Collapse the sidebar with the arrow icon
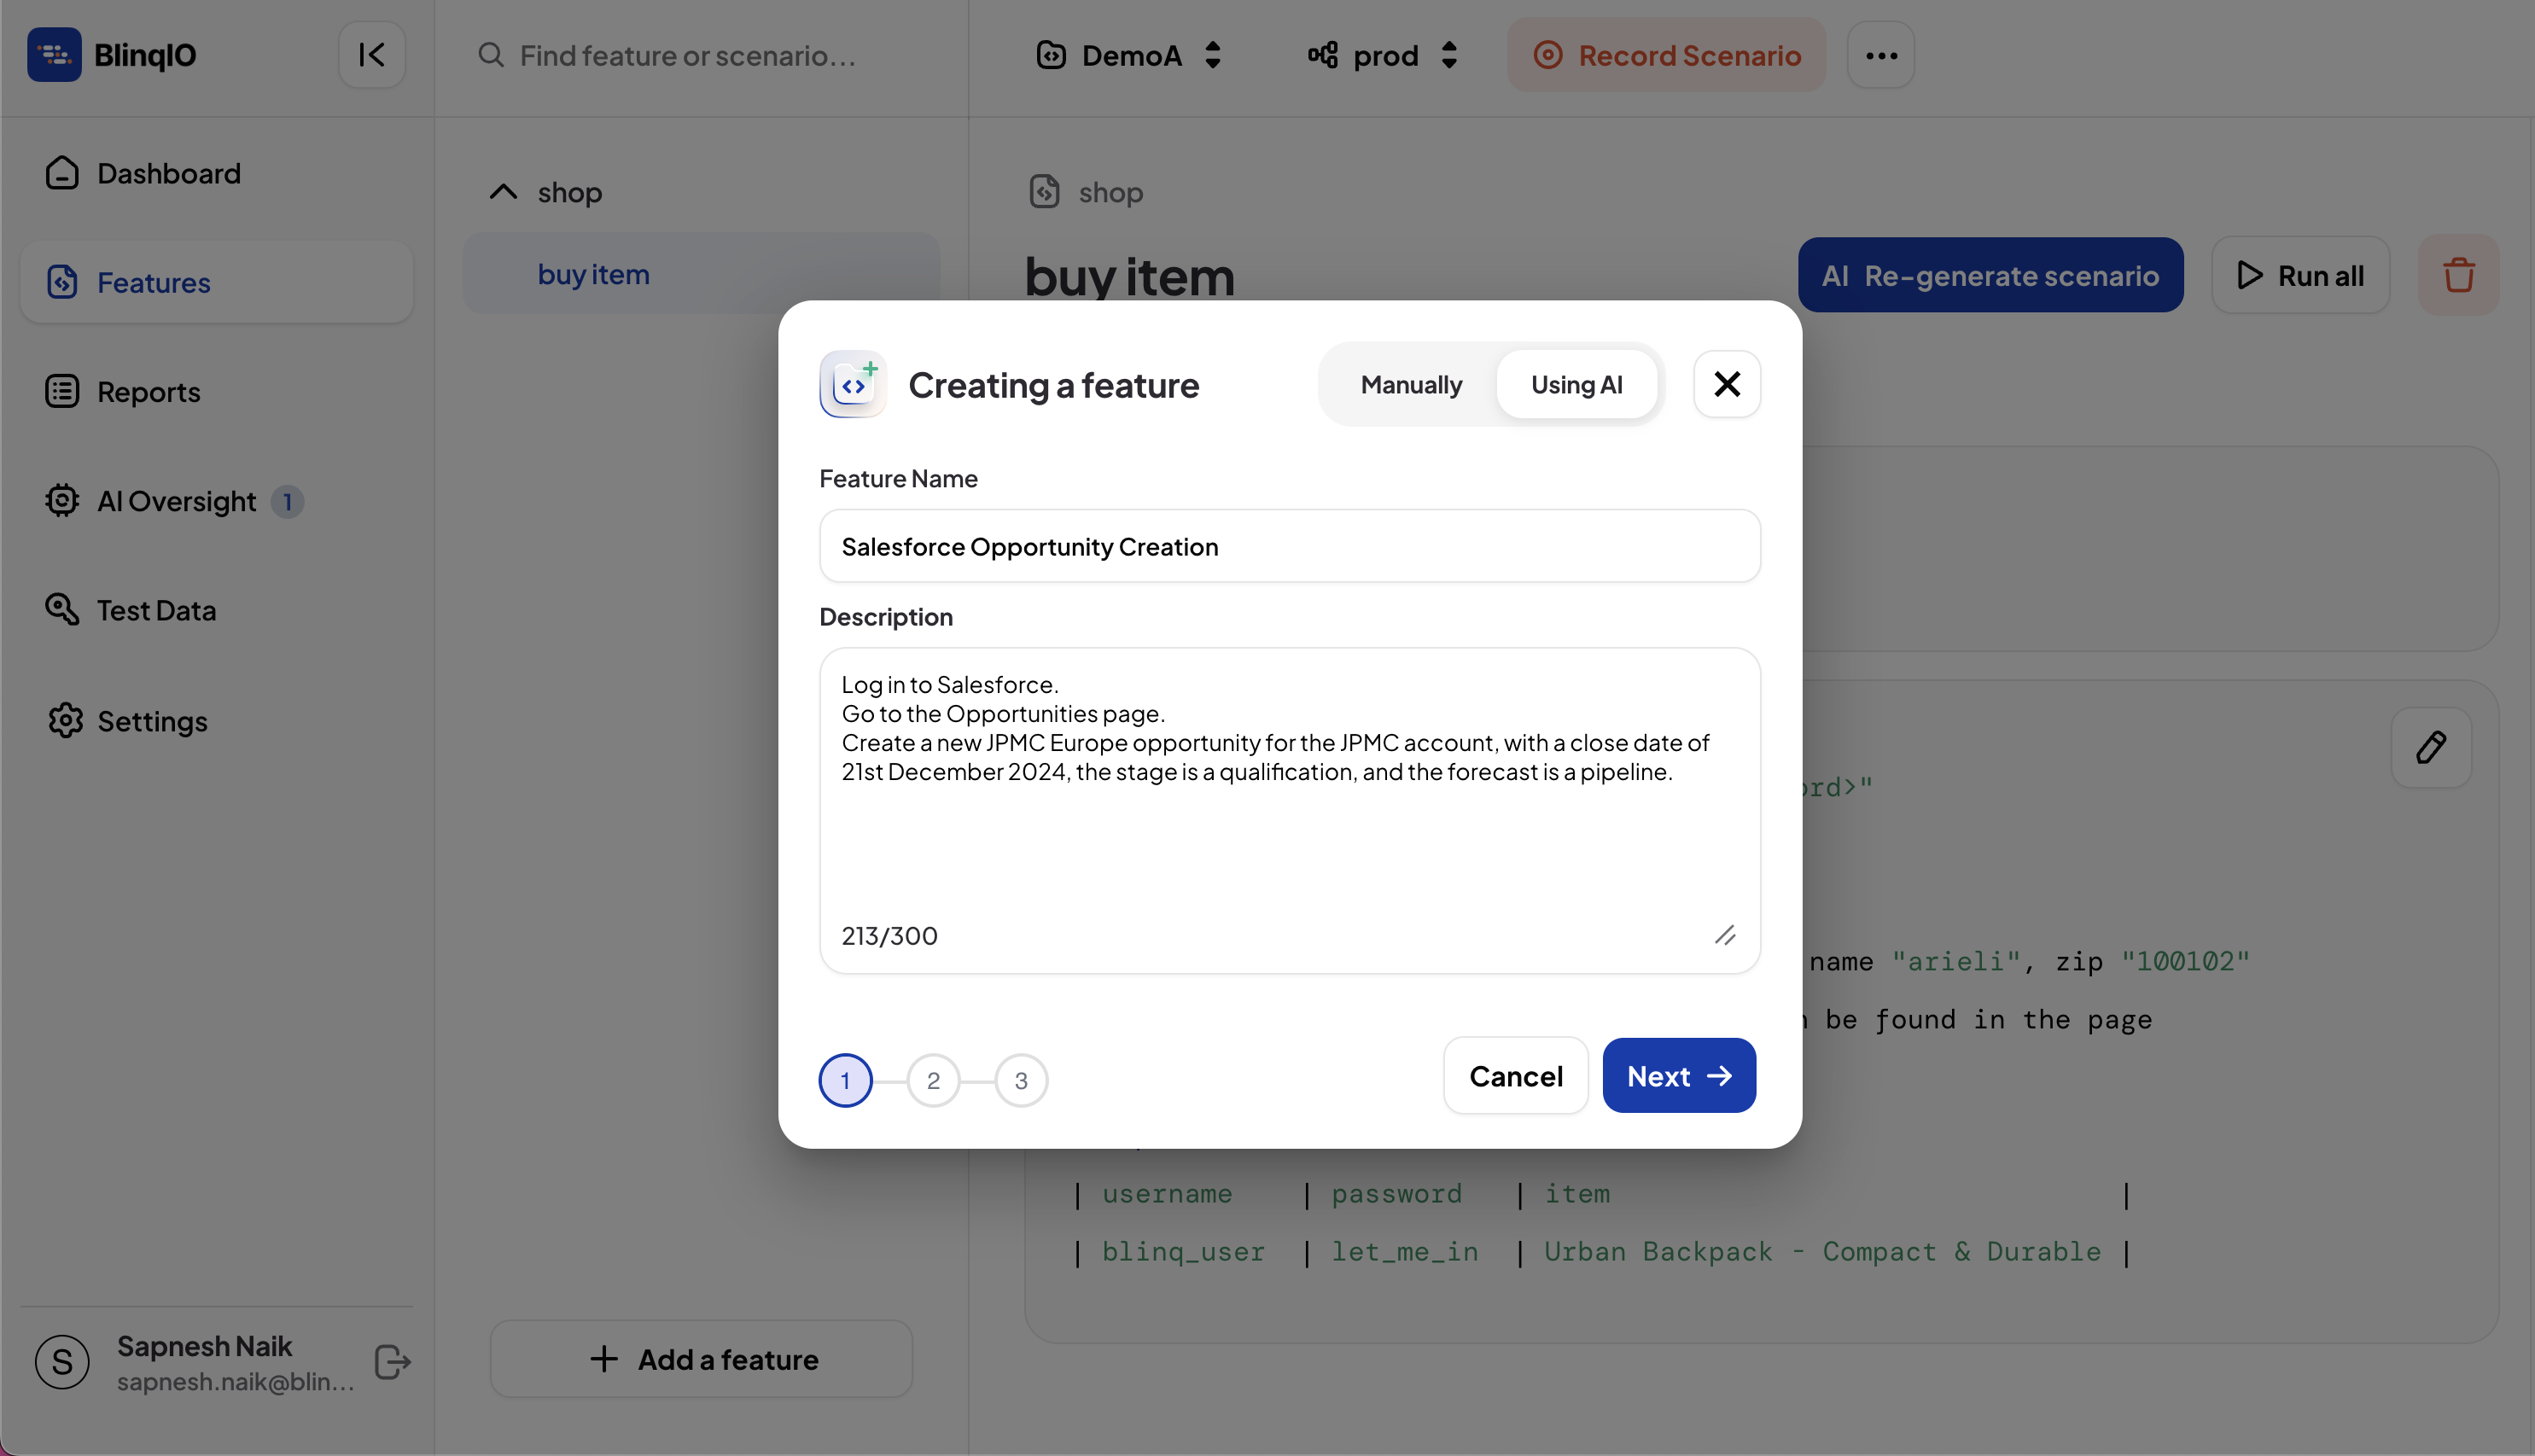This screenshot has height=1456, width=2535. tap(372, 55)
